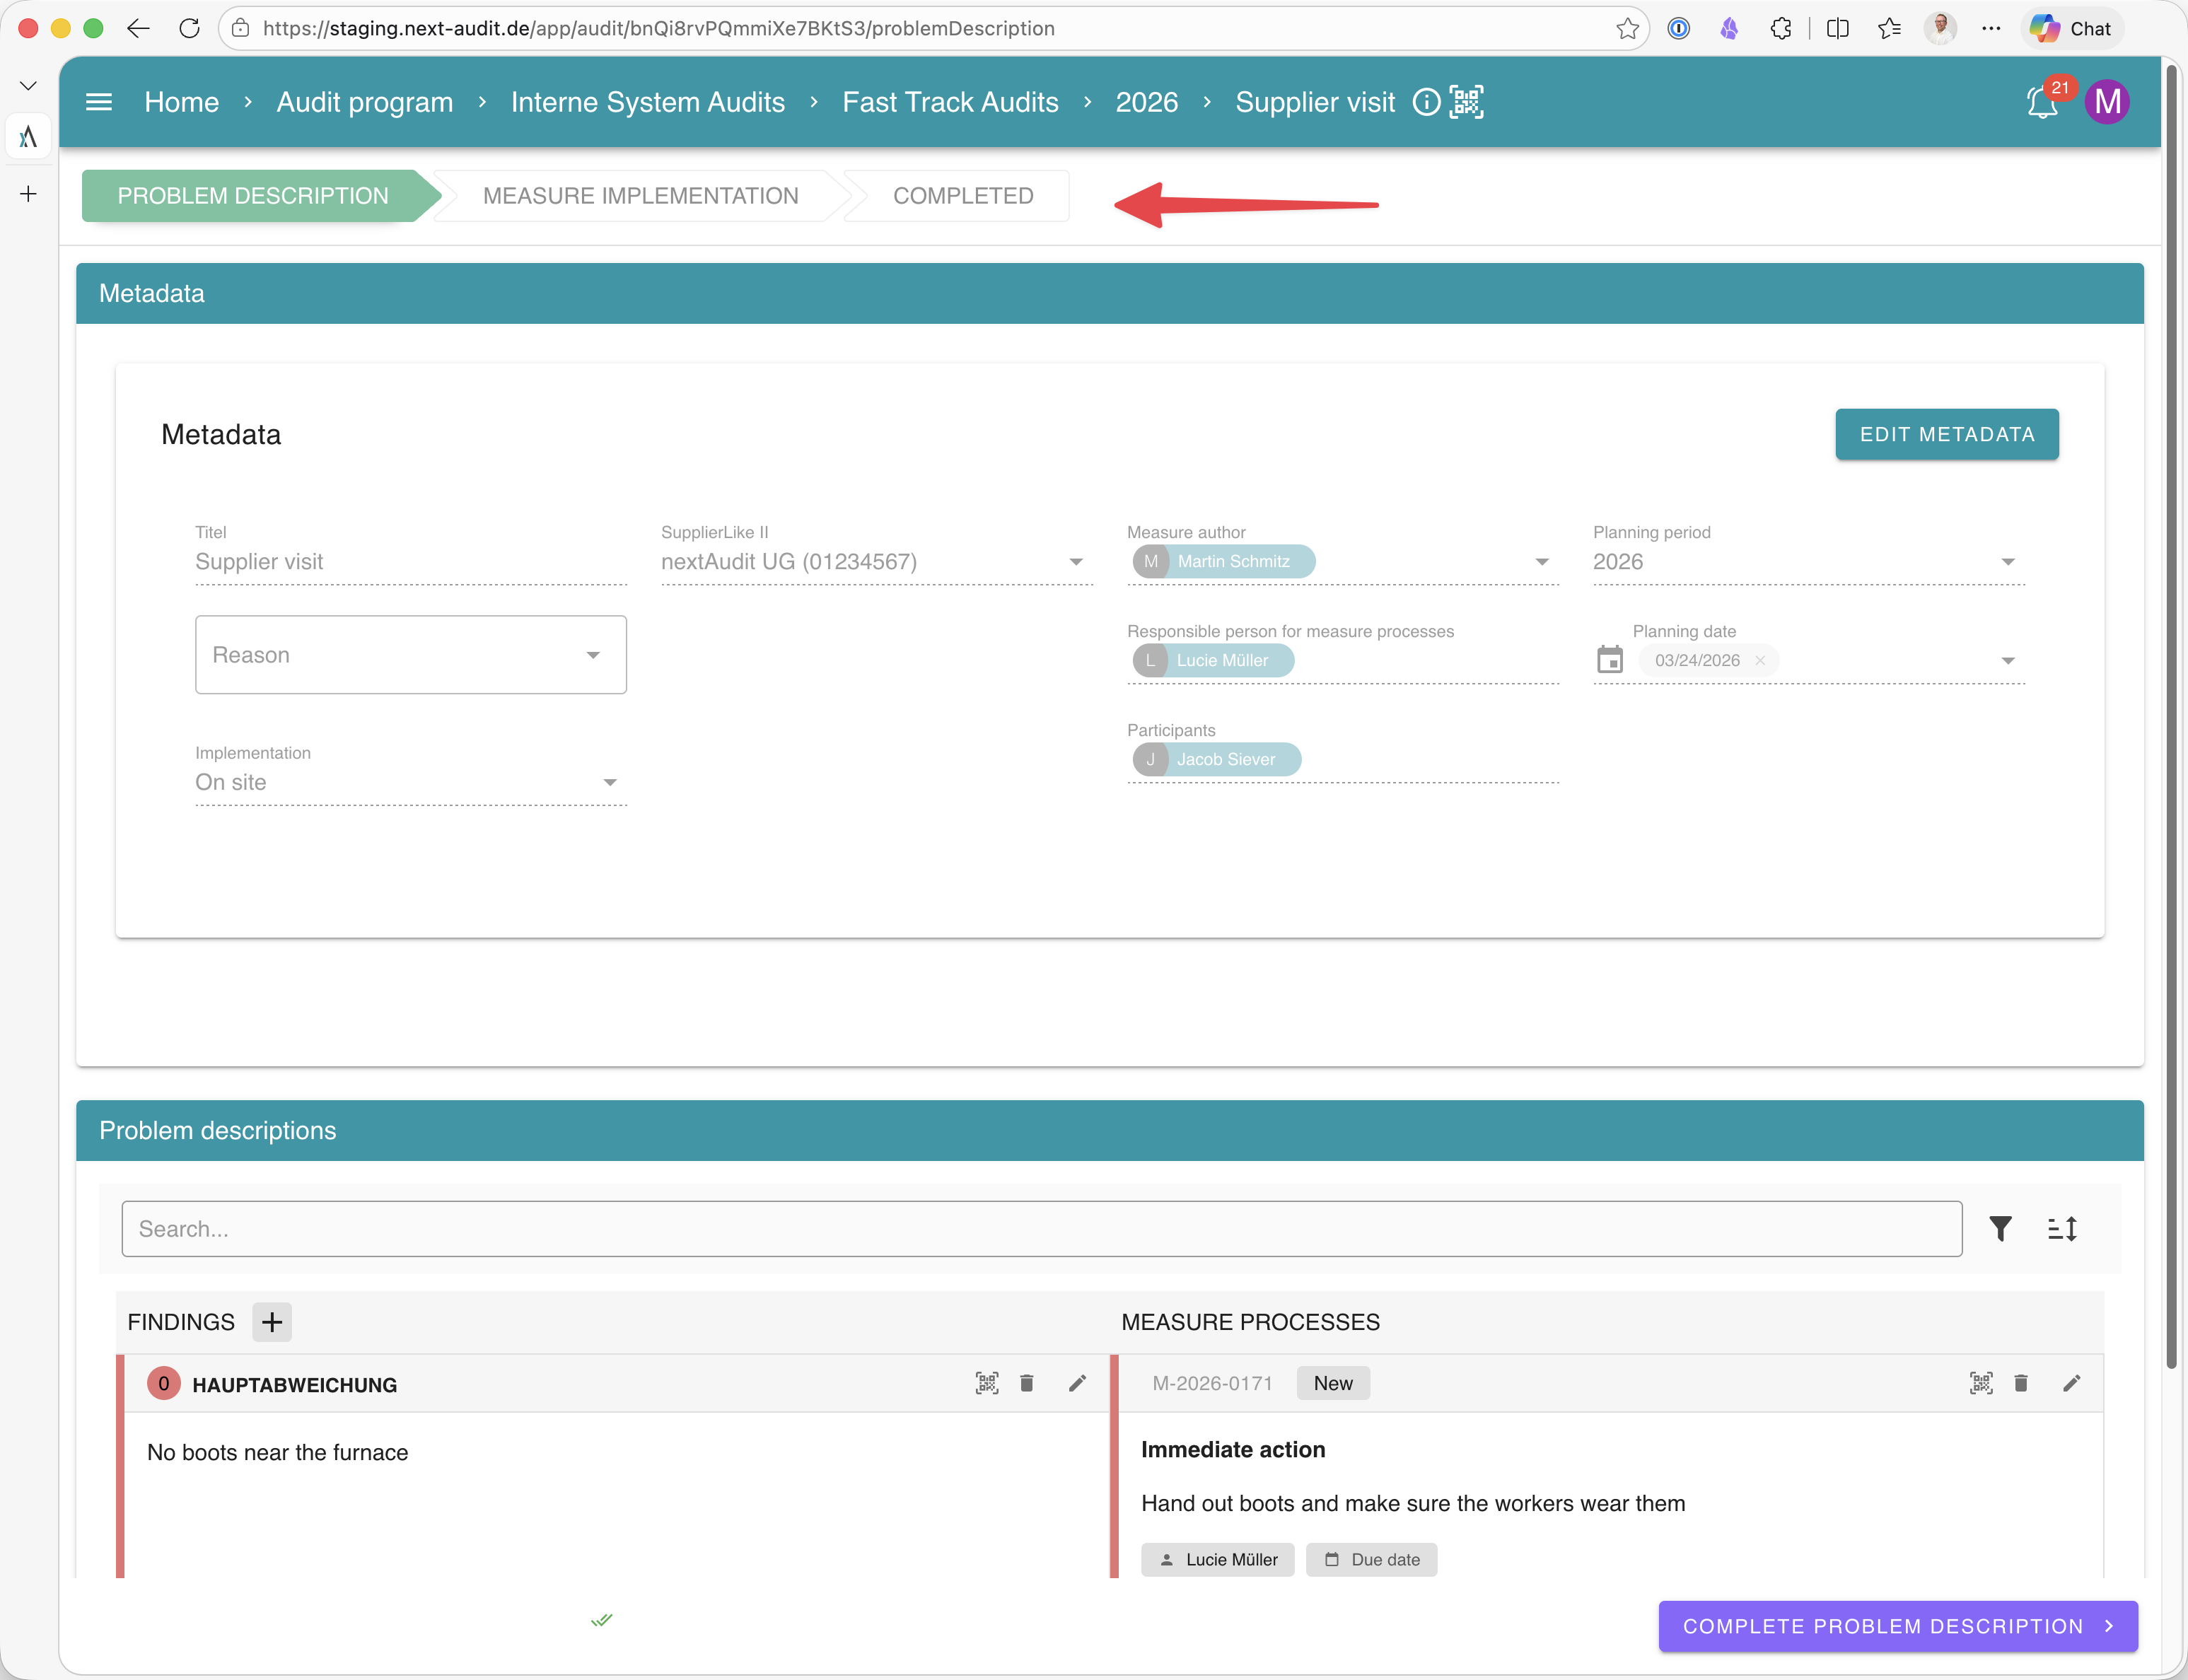This screenshot has height=1680, width=2188.
Task: Remove the 03/24/2026 planning date chip
Action: pos(1760,660)
